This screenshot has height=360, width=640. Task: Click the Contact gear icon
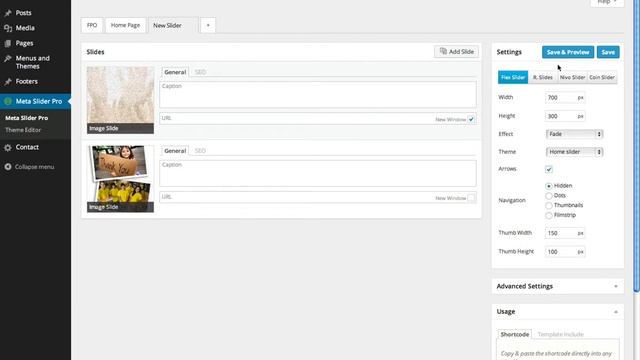8,147
